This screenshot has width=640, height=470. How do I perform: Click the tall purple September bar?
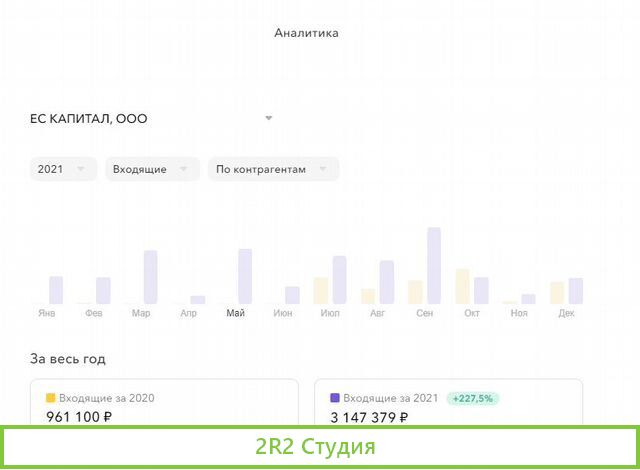[x=434, y=265]
